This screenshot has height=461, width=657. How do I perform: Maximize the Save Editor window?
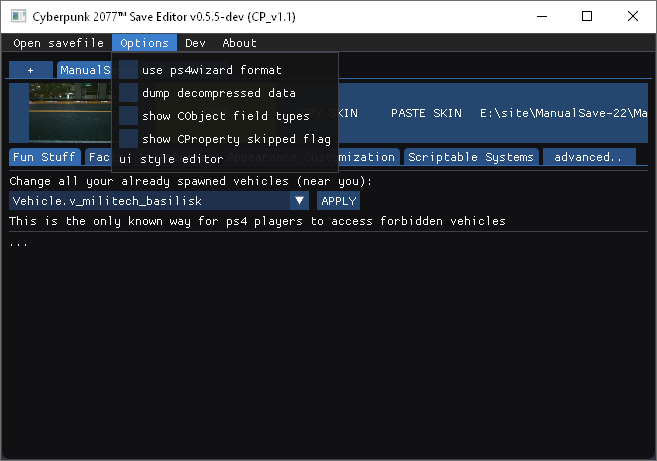(587, 16)
